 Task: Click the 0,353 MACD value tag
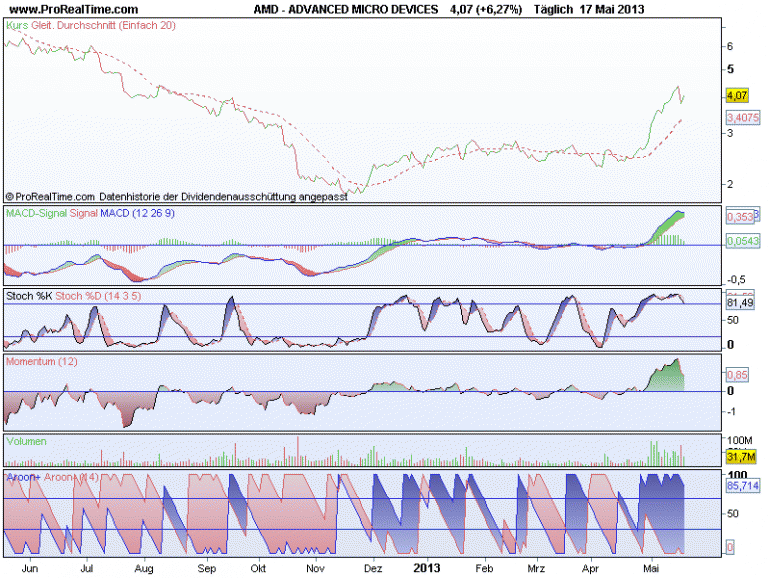point(740,217)
